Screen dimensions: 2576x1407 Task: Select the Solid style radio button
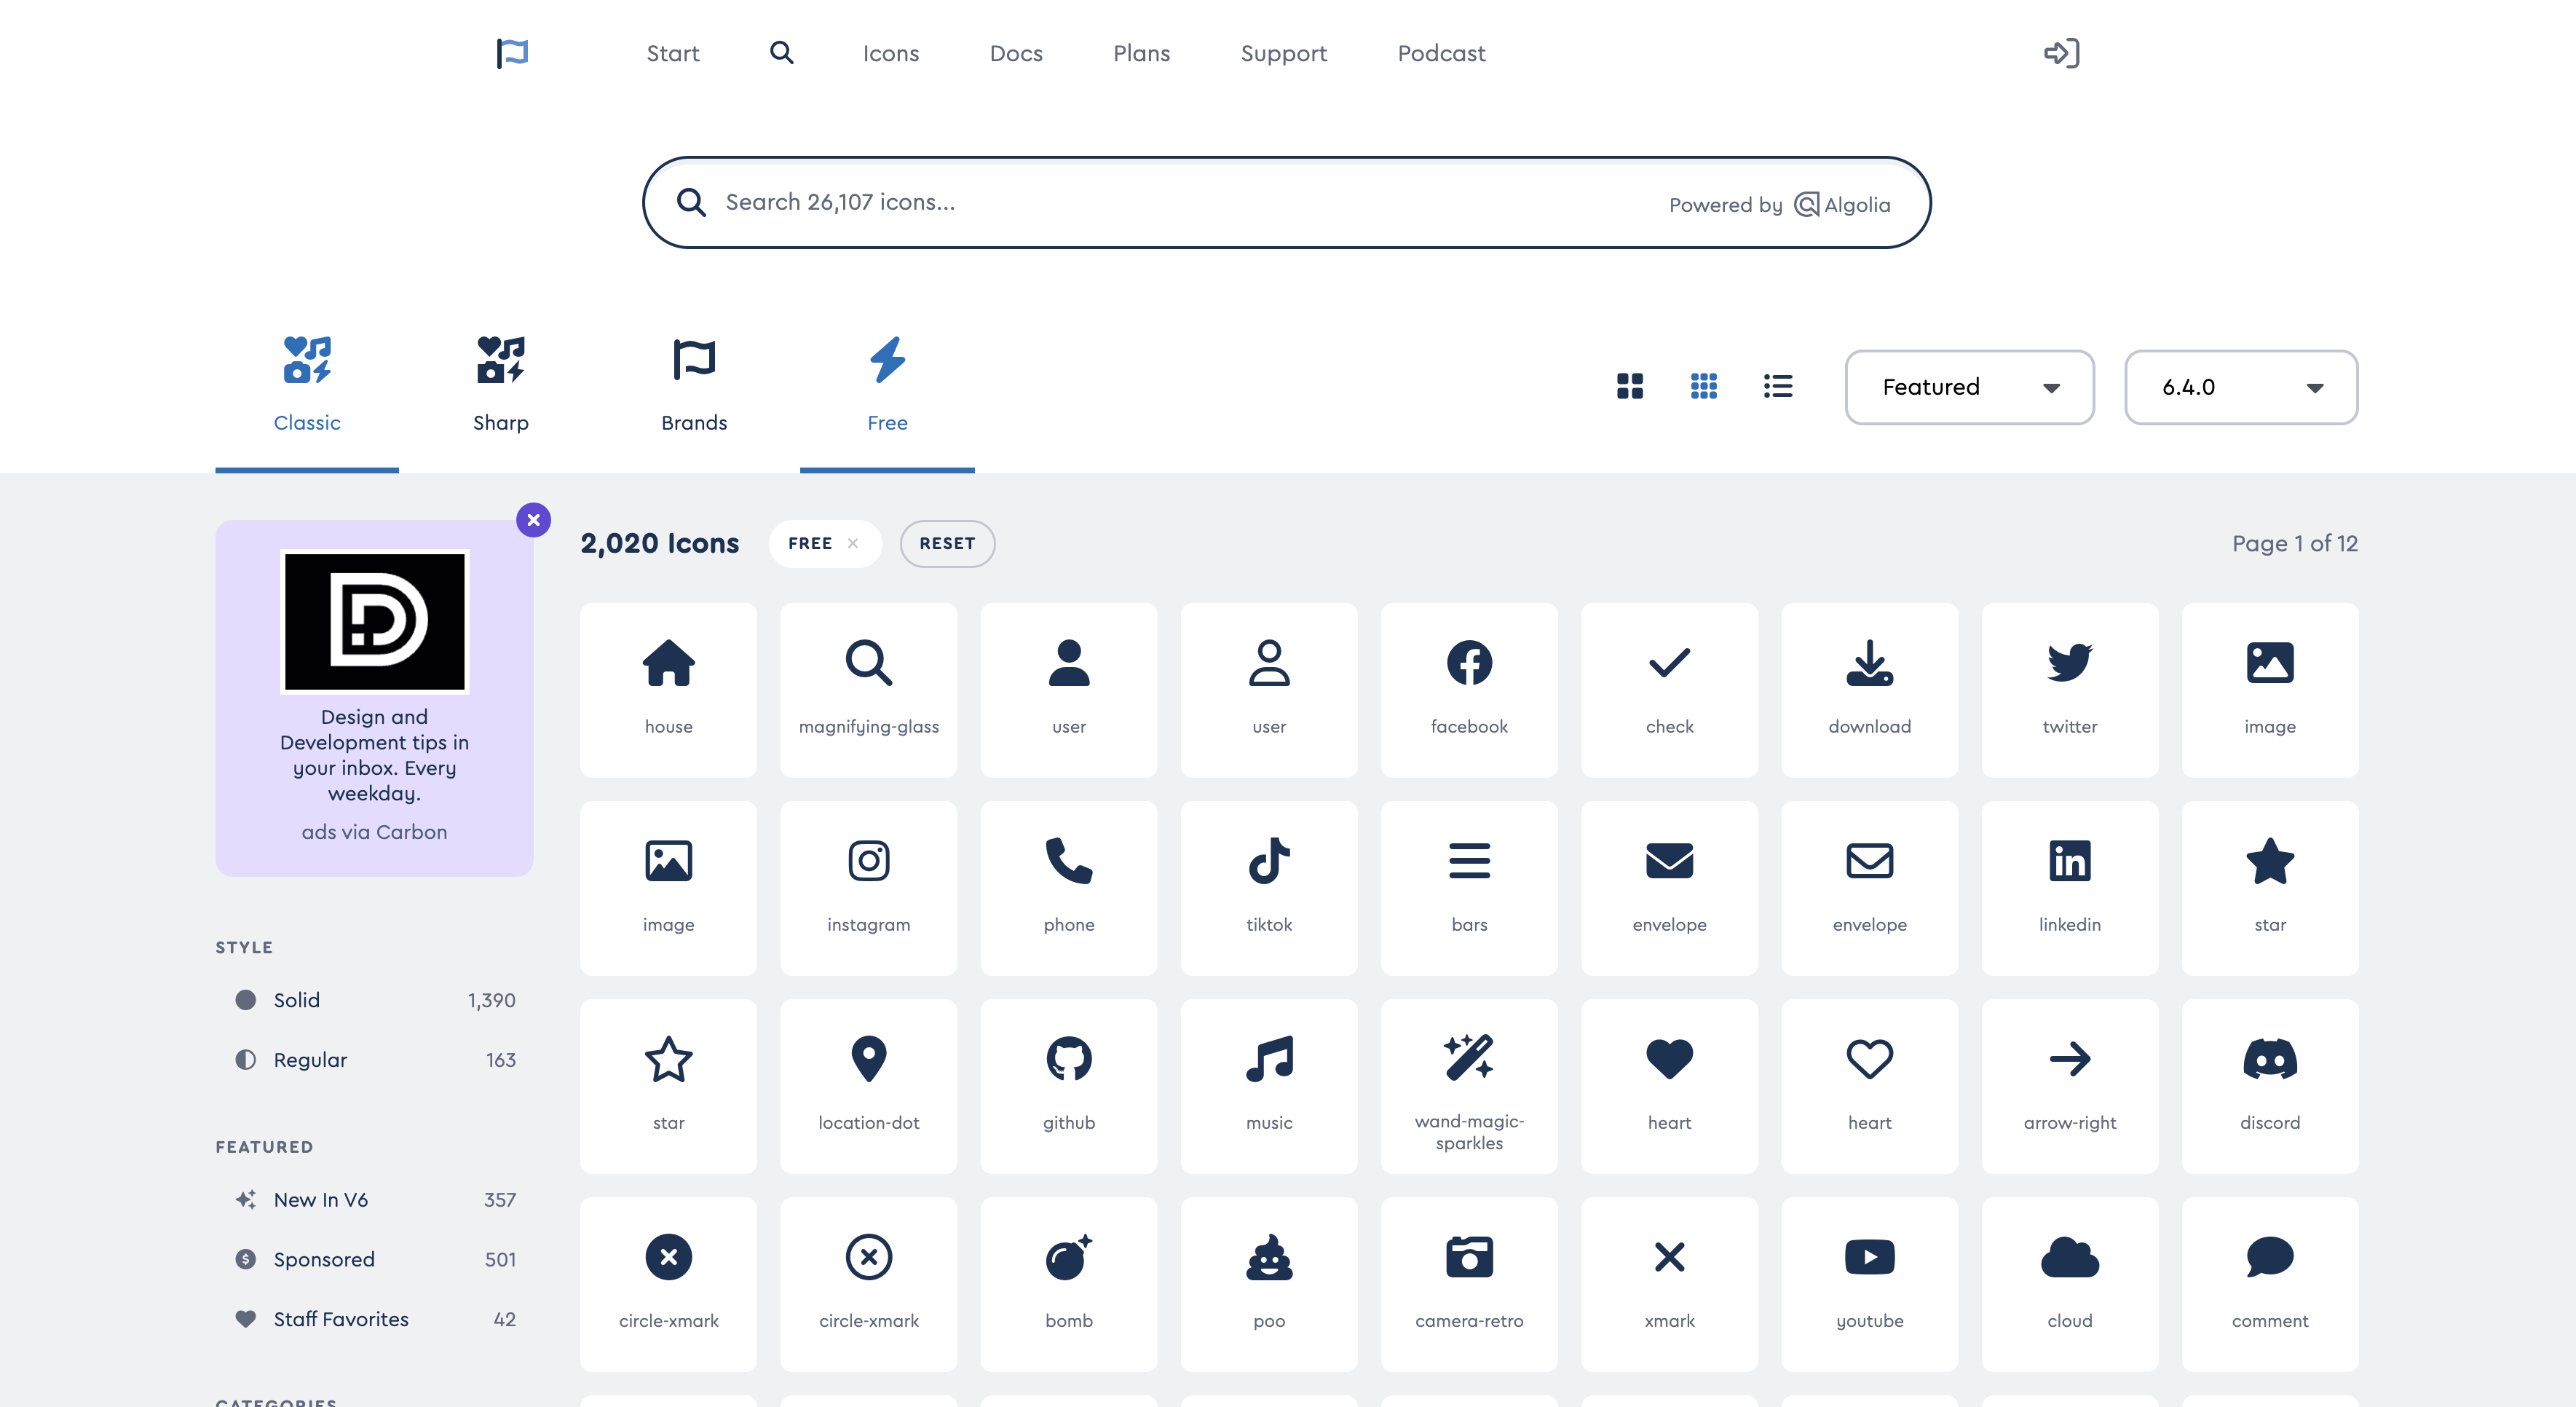[244, 1000]
